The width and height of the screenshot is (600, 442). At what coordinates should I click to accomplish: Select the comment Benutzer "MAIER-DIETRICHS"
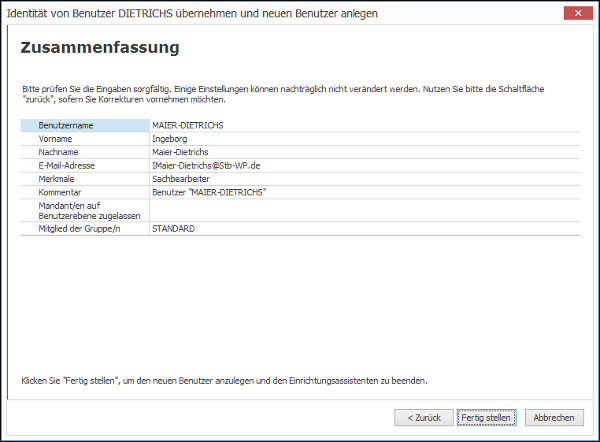click(x=209, y=192)
